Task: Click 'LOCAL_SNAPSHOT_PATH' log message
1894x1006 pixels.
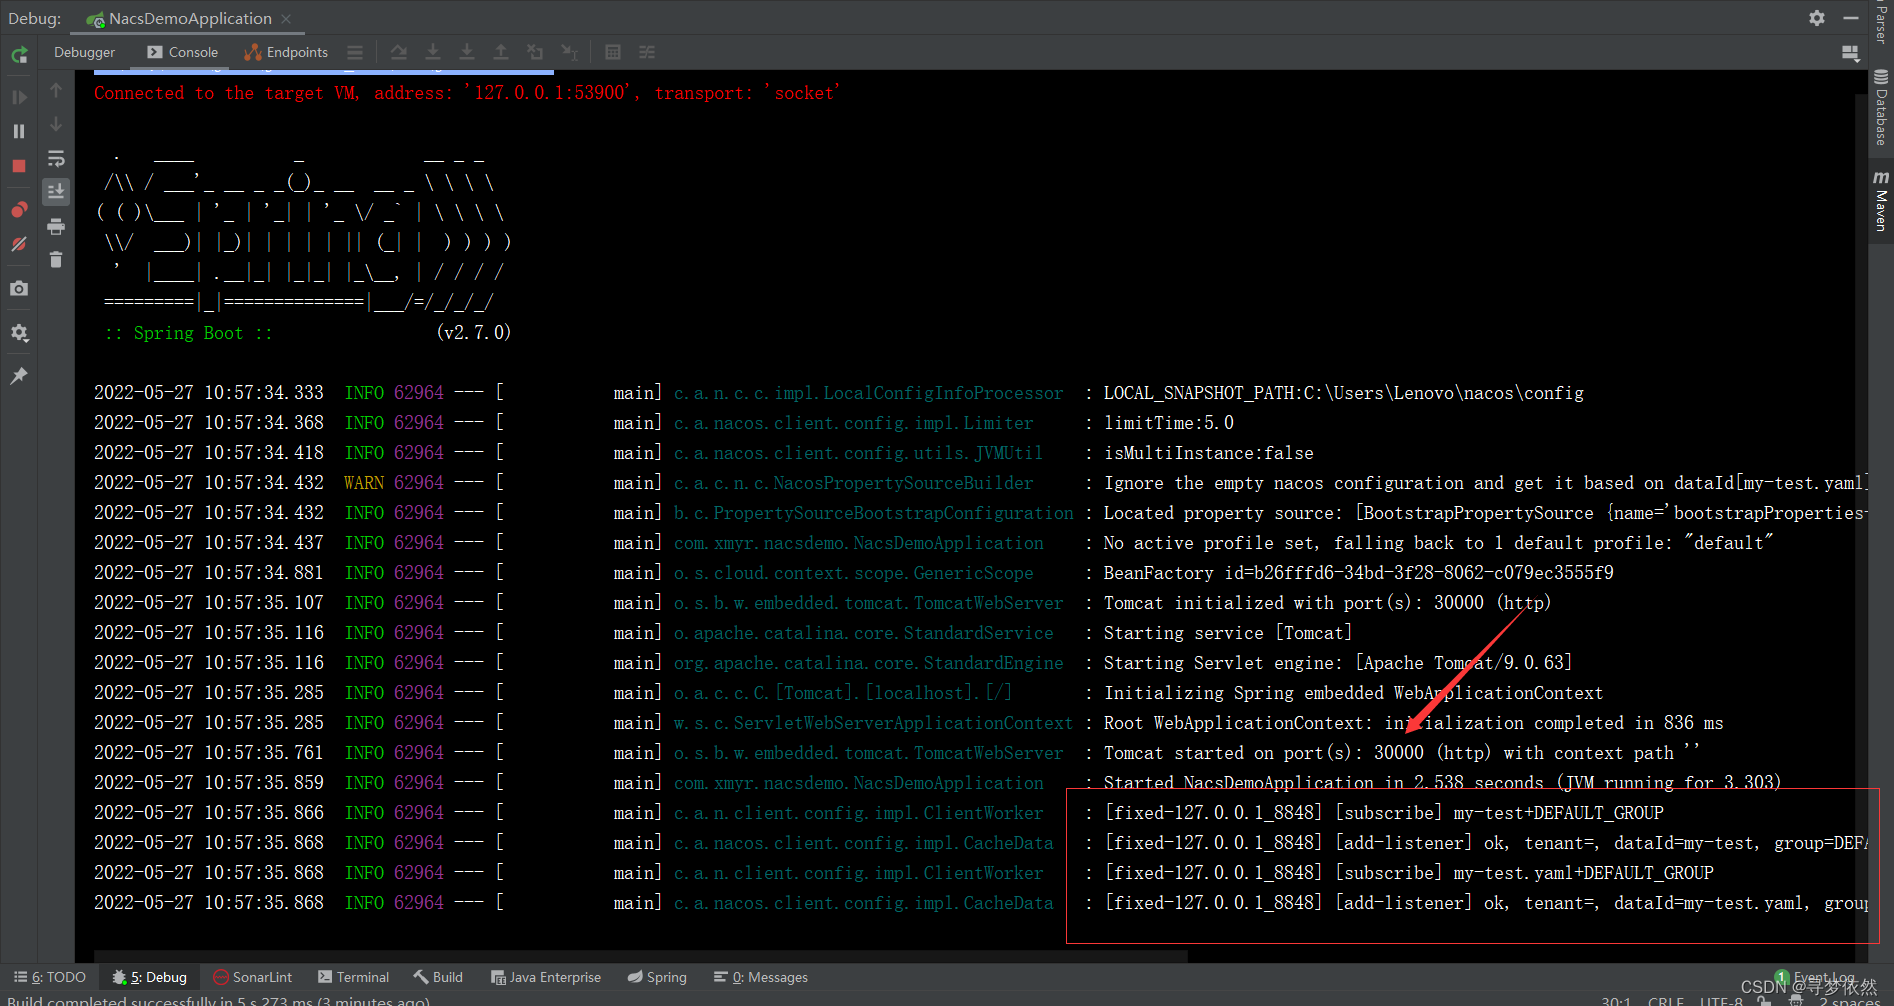Action: point(1343,393)
